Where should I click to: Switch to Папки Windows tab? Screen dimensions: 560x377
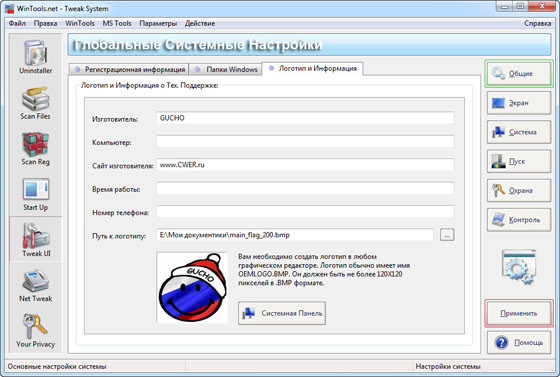(225, 69)
